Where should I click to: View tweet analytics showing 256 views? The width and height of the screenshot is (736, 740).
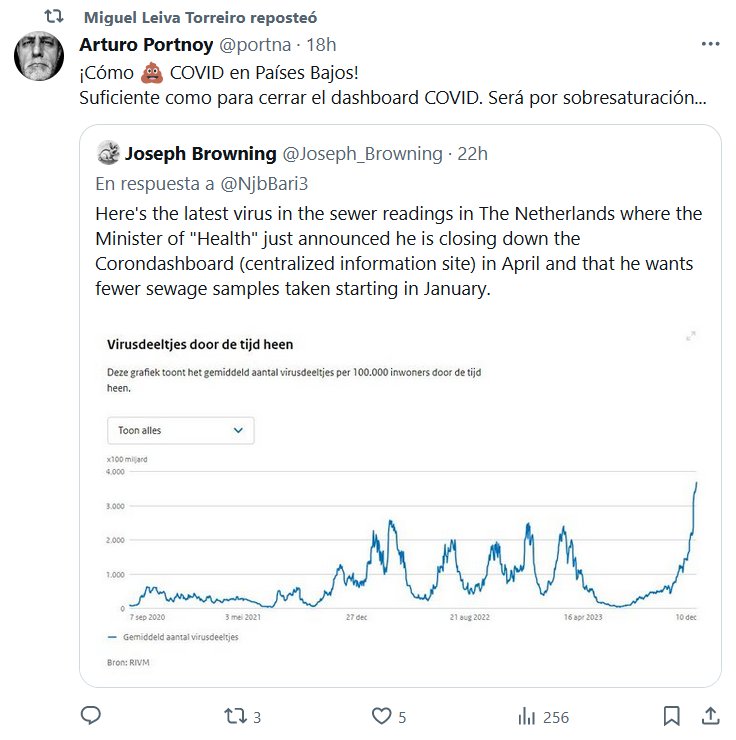(x=527, y=716)
